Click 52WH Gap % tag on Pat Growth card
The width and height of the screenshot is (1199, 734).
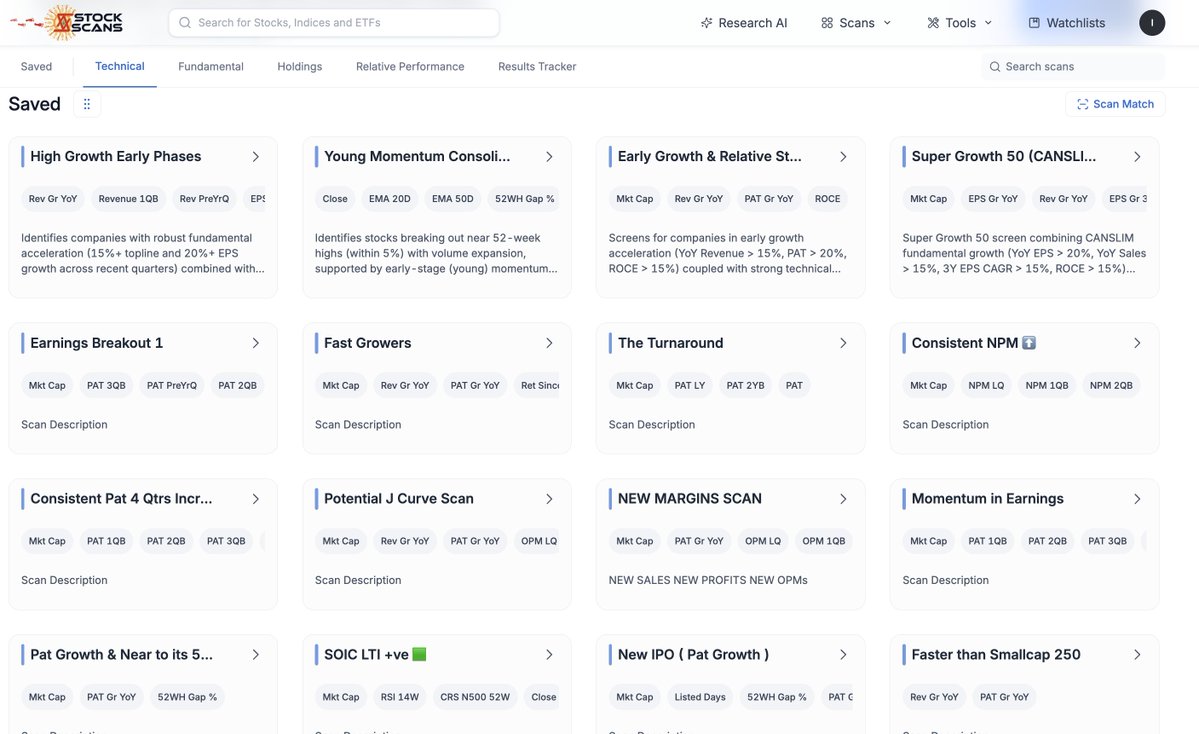click(187, 697)
